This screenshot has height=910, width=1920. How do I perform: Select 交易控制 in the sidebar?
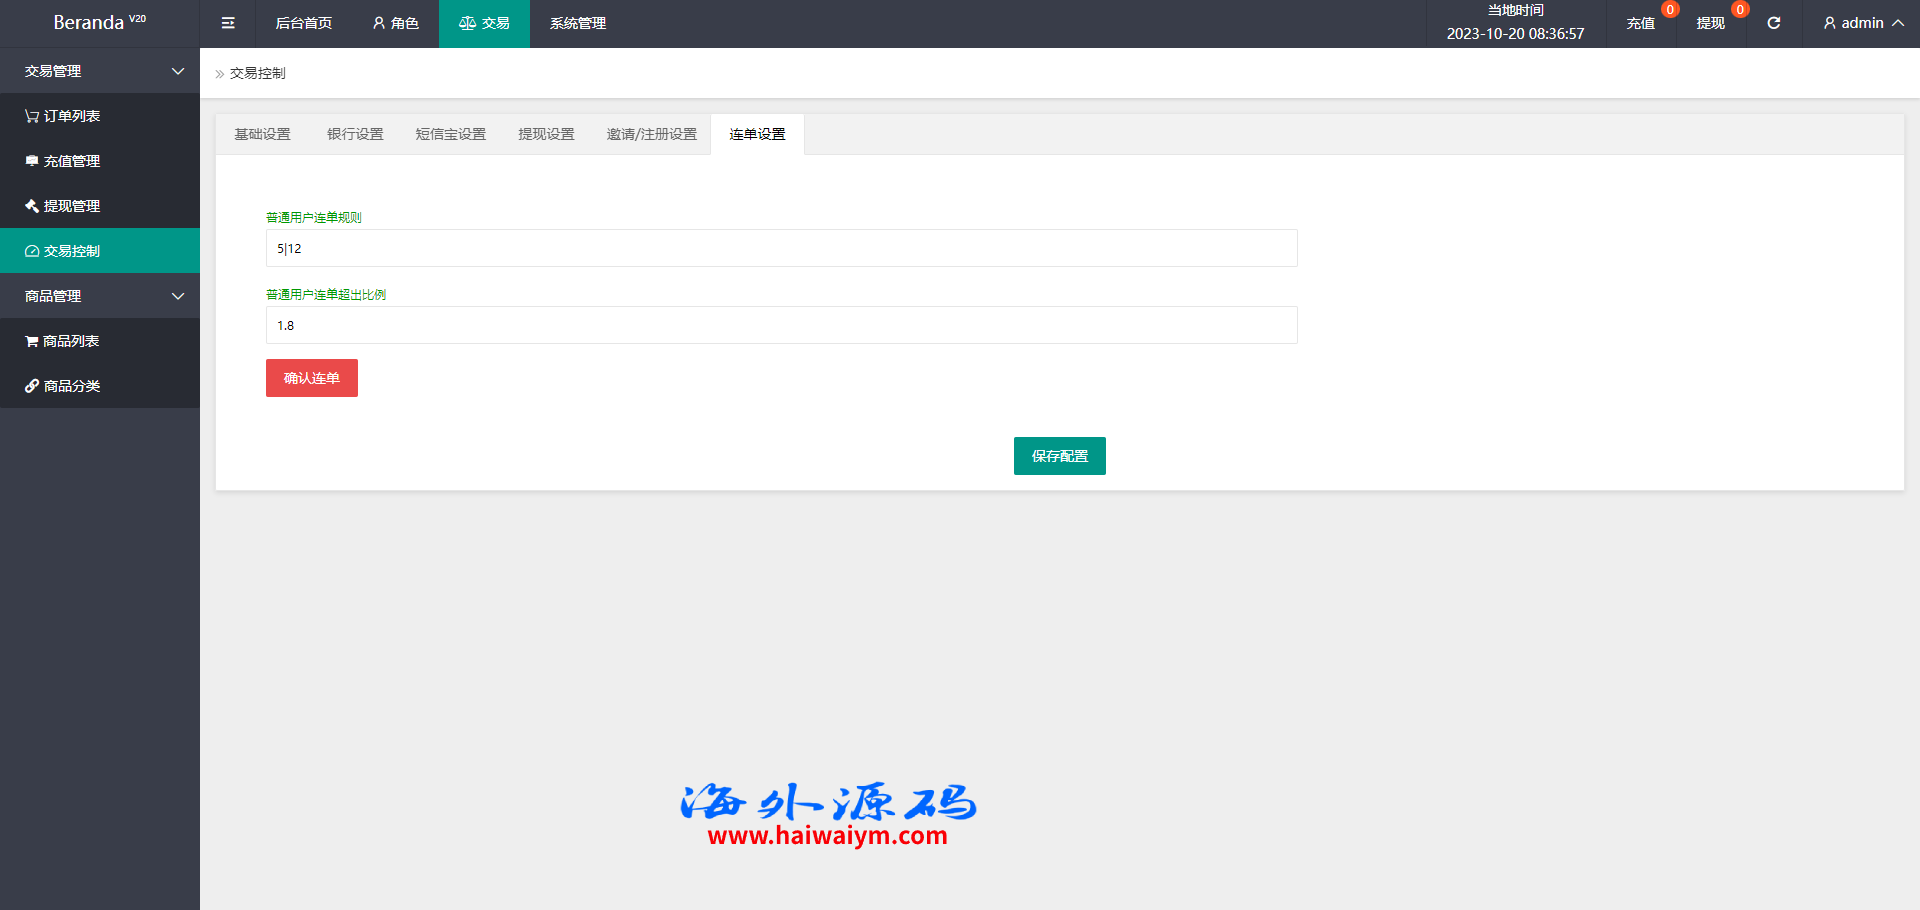[63, 251]
